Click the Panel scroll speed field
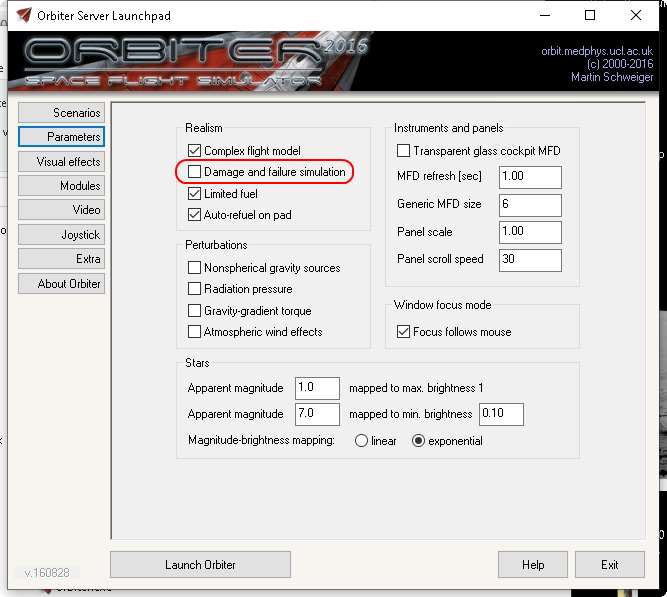 click(530, 260)
